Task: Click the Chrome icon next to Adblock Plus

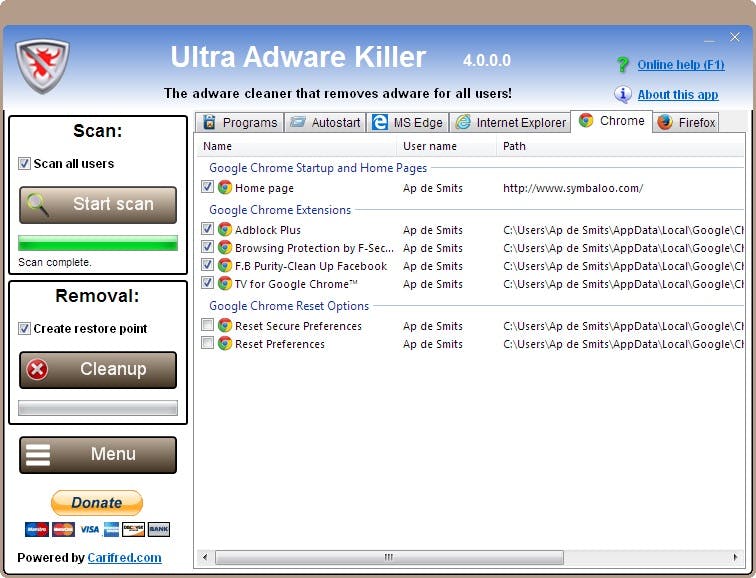Action: (225, 229)
